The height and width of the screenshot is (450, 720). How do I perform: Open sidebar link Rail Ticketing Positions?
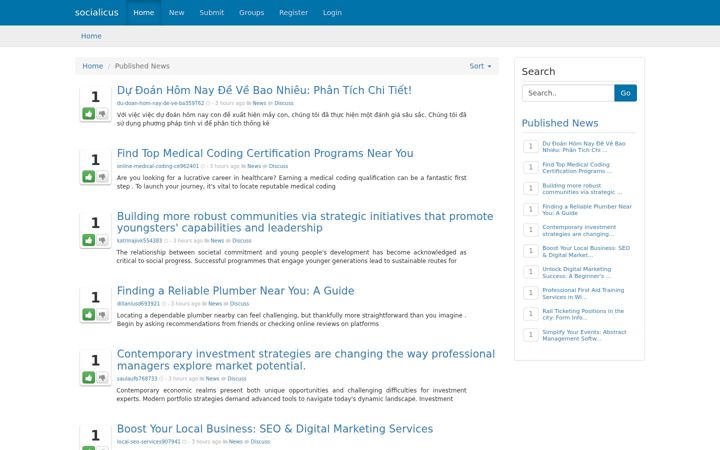(583, 314)
